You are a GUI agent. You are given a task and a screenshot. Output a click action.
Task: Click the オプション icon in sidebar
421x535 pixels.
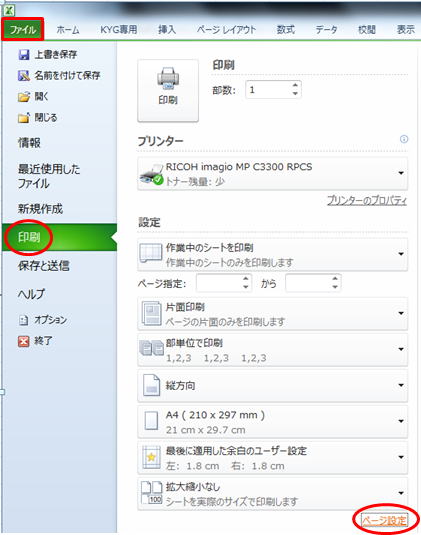pos(24,320)
